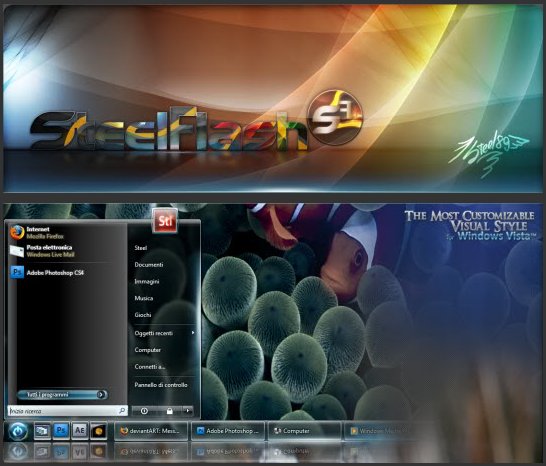Launch Photoshop from quick launch bar
Image resolution: width=546 pixels, height=466 pixels.
[x=61, y=431]
